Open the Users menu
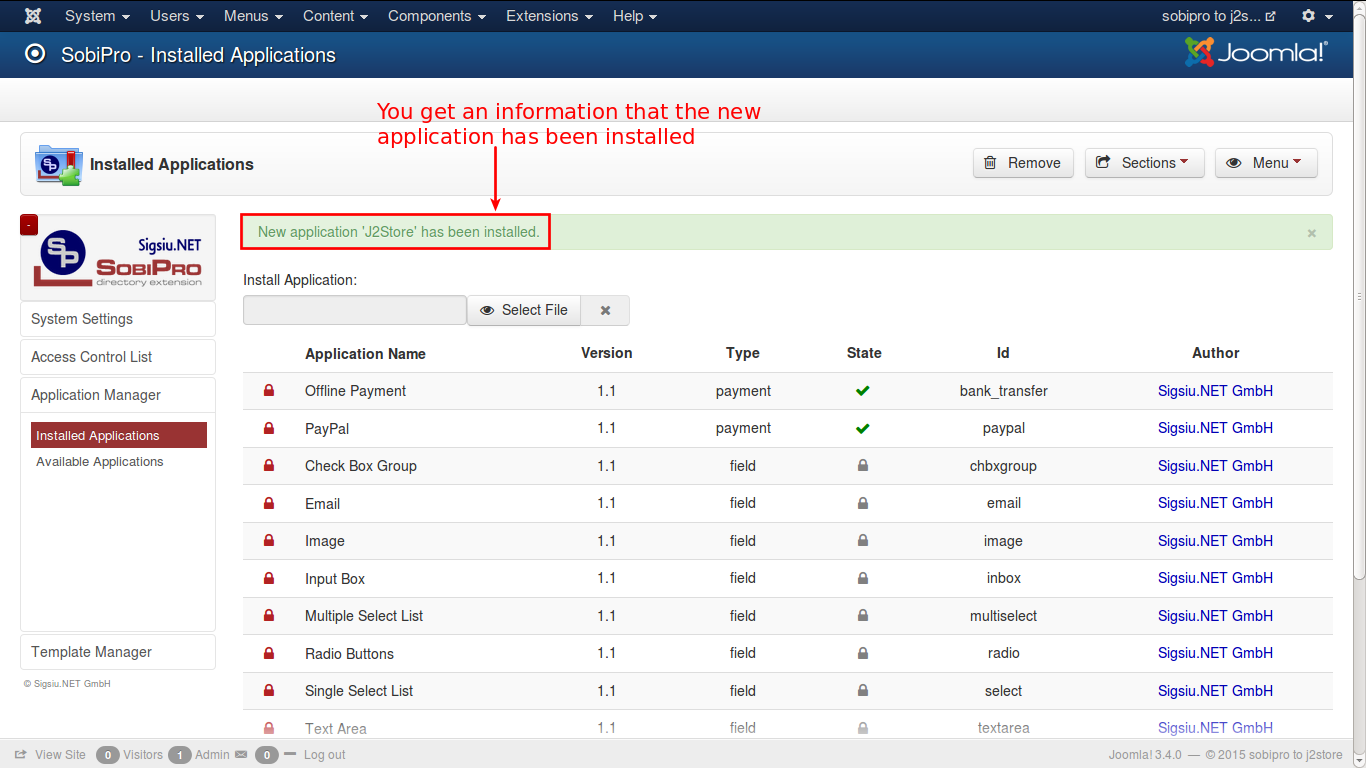1366x768 pixels. click(x=177, y=16)
